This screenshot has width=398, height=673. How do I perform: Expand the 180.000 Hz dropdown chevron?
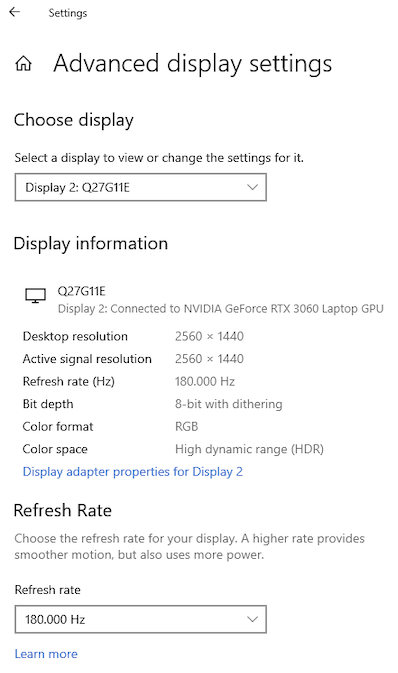tap(252, 619)
